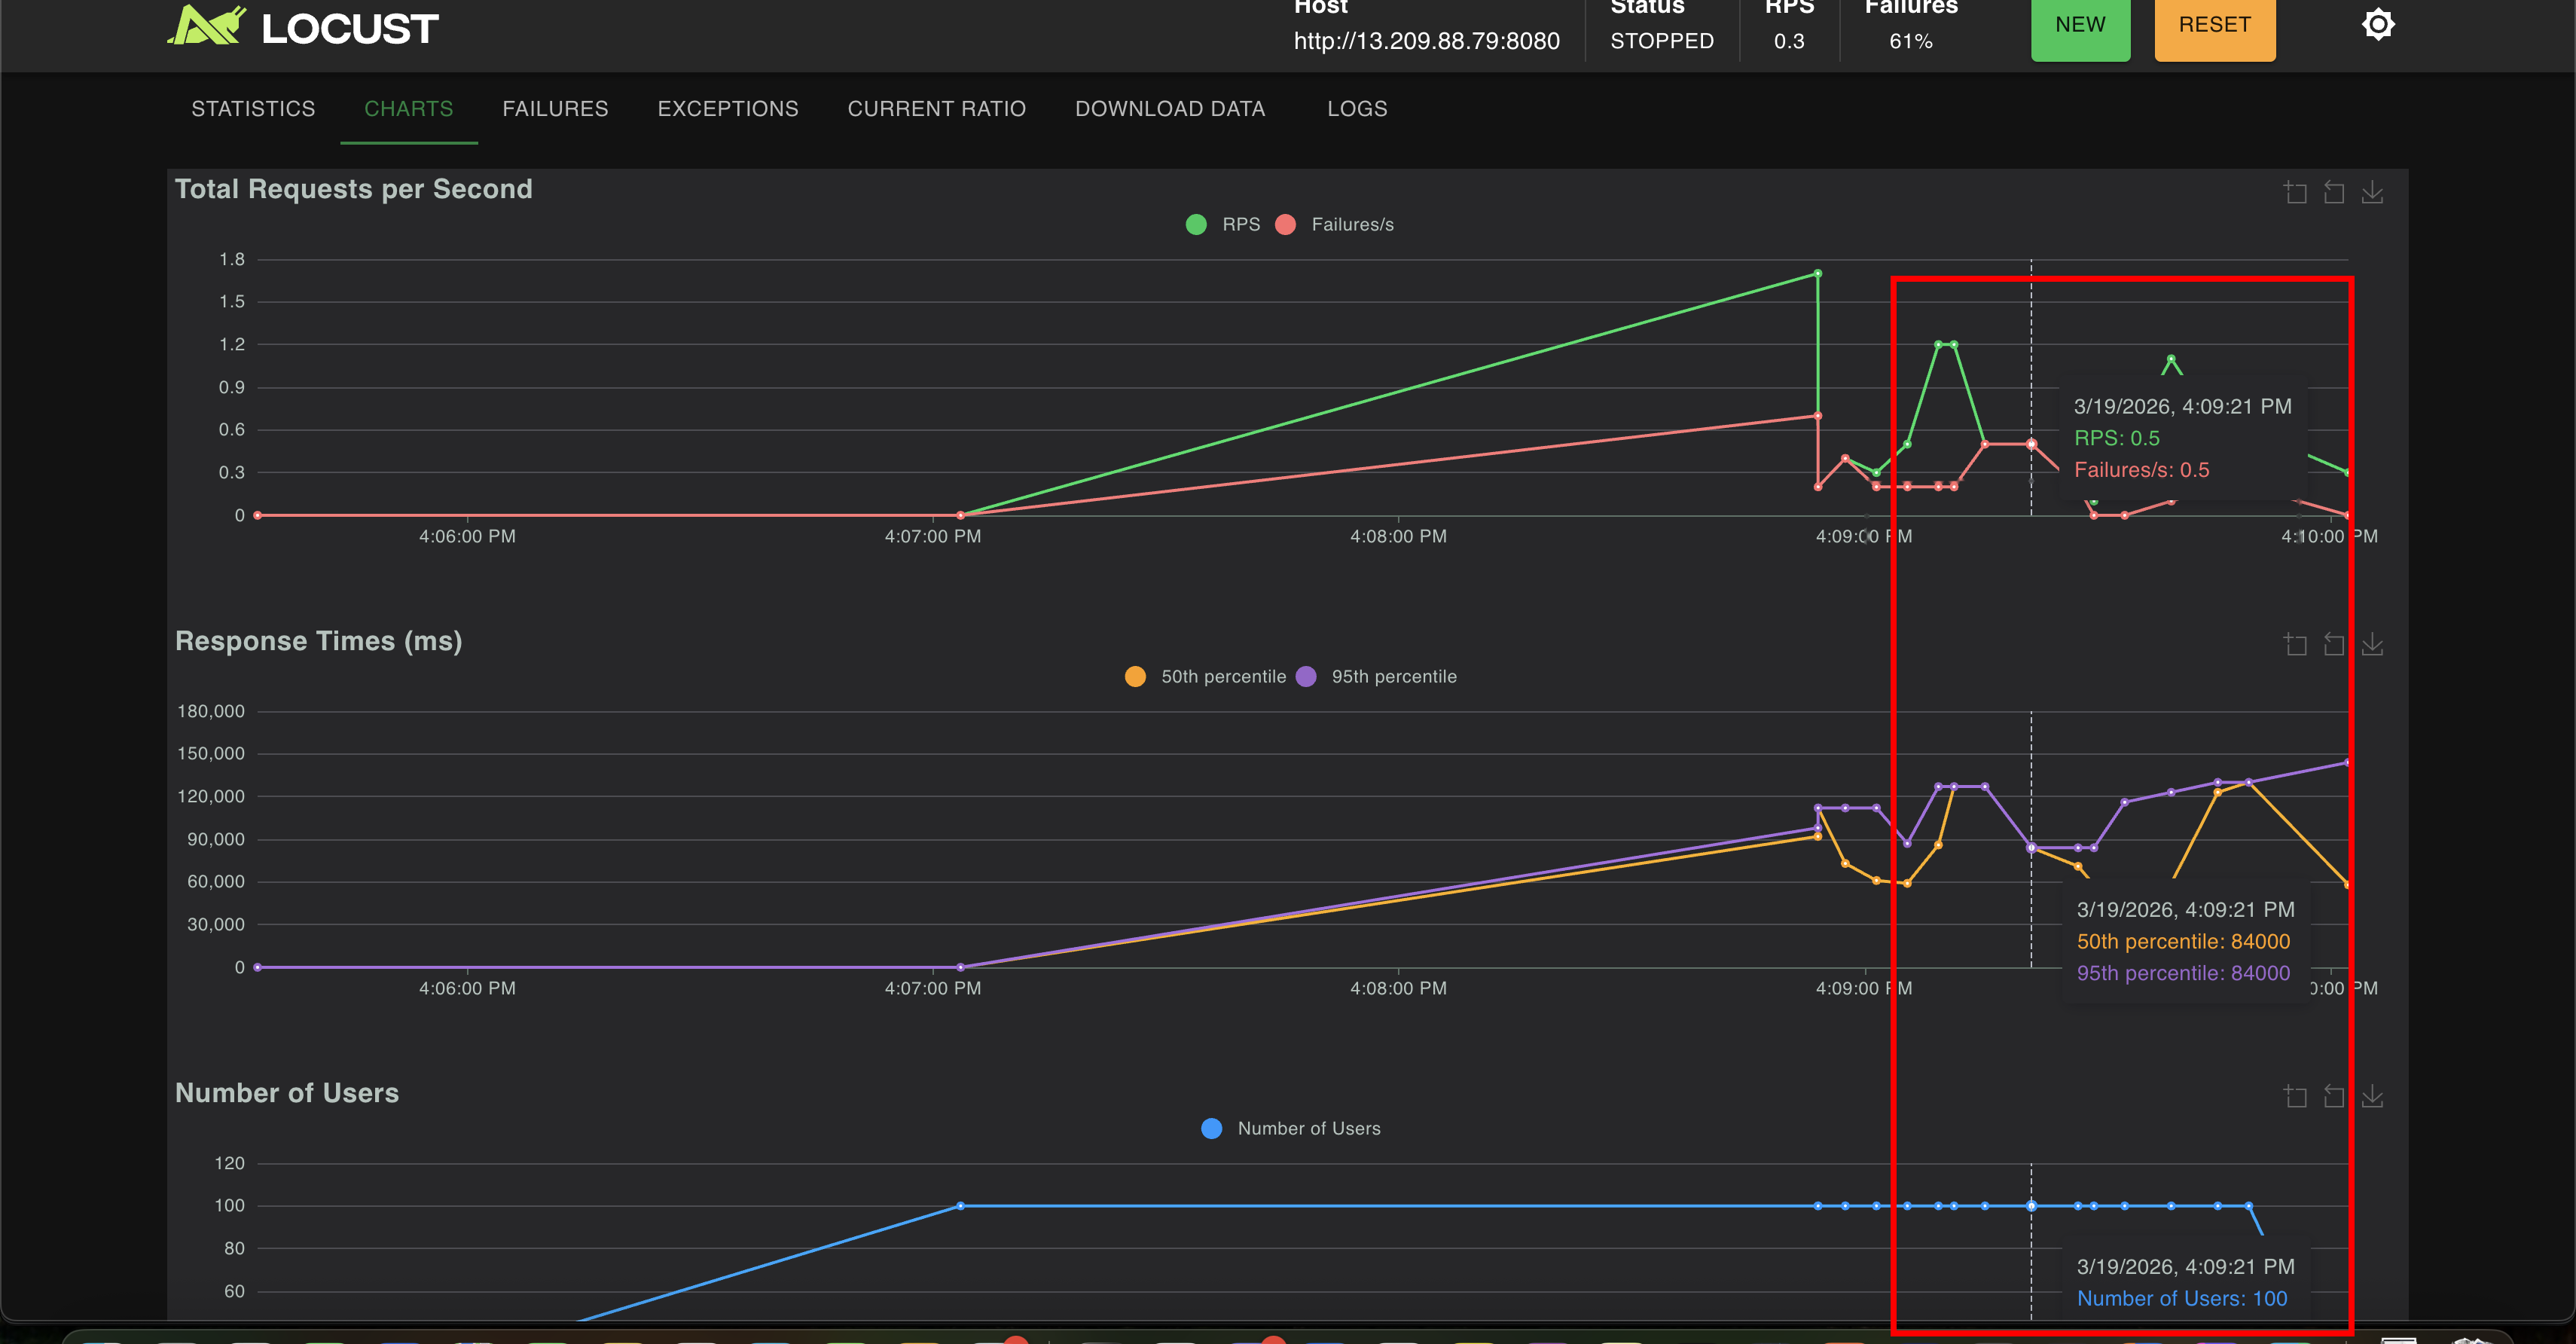Click the Failures value 61% in header
The width and height of the screenshot is (2576, 1344).
point(1911,41)
